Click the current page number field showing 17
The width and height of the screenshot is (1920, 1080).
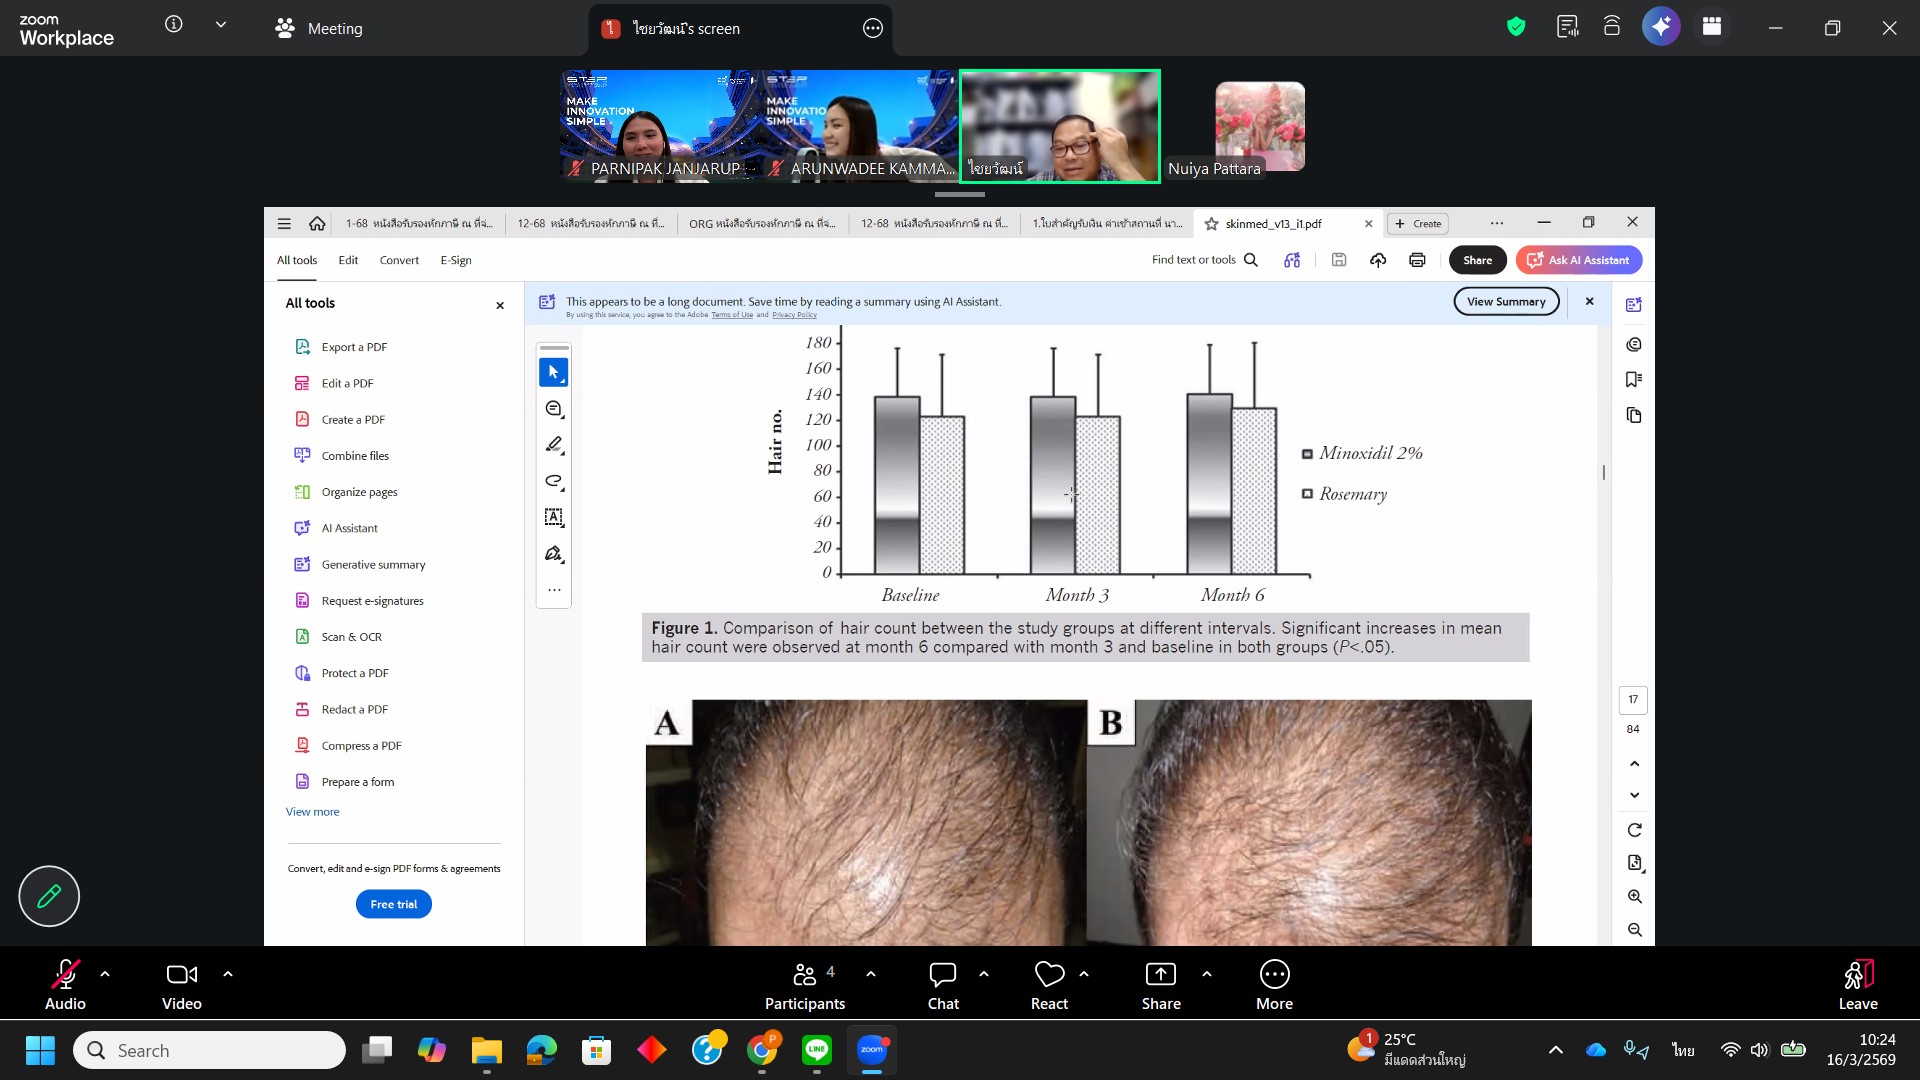tap(1633, 700)
